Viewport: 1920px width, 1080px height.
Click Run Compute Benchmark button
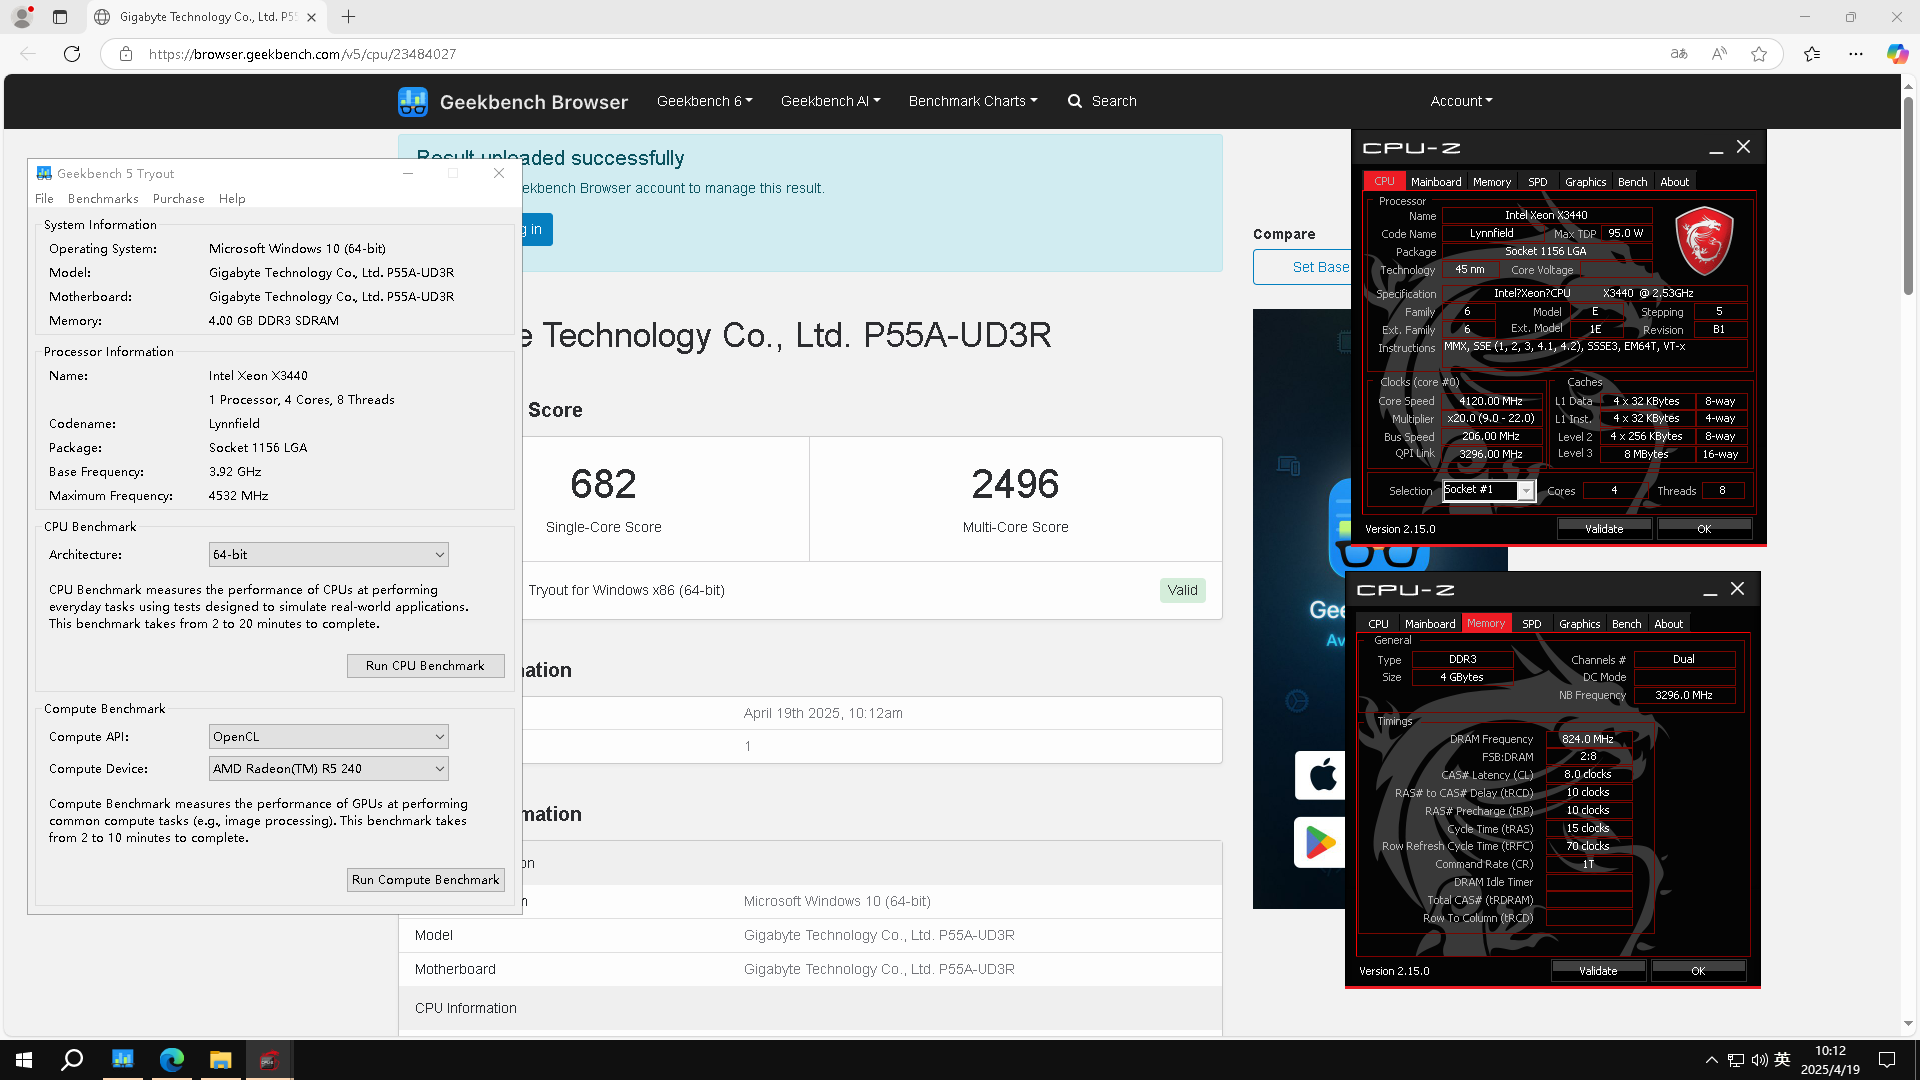tap(425, 880)
